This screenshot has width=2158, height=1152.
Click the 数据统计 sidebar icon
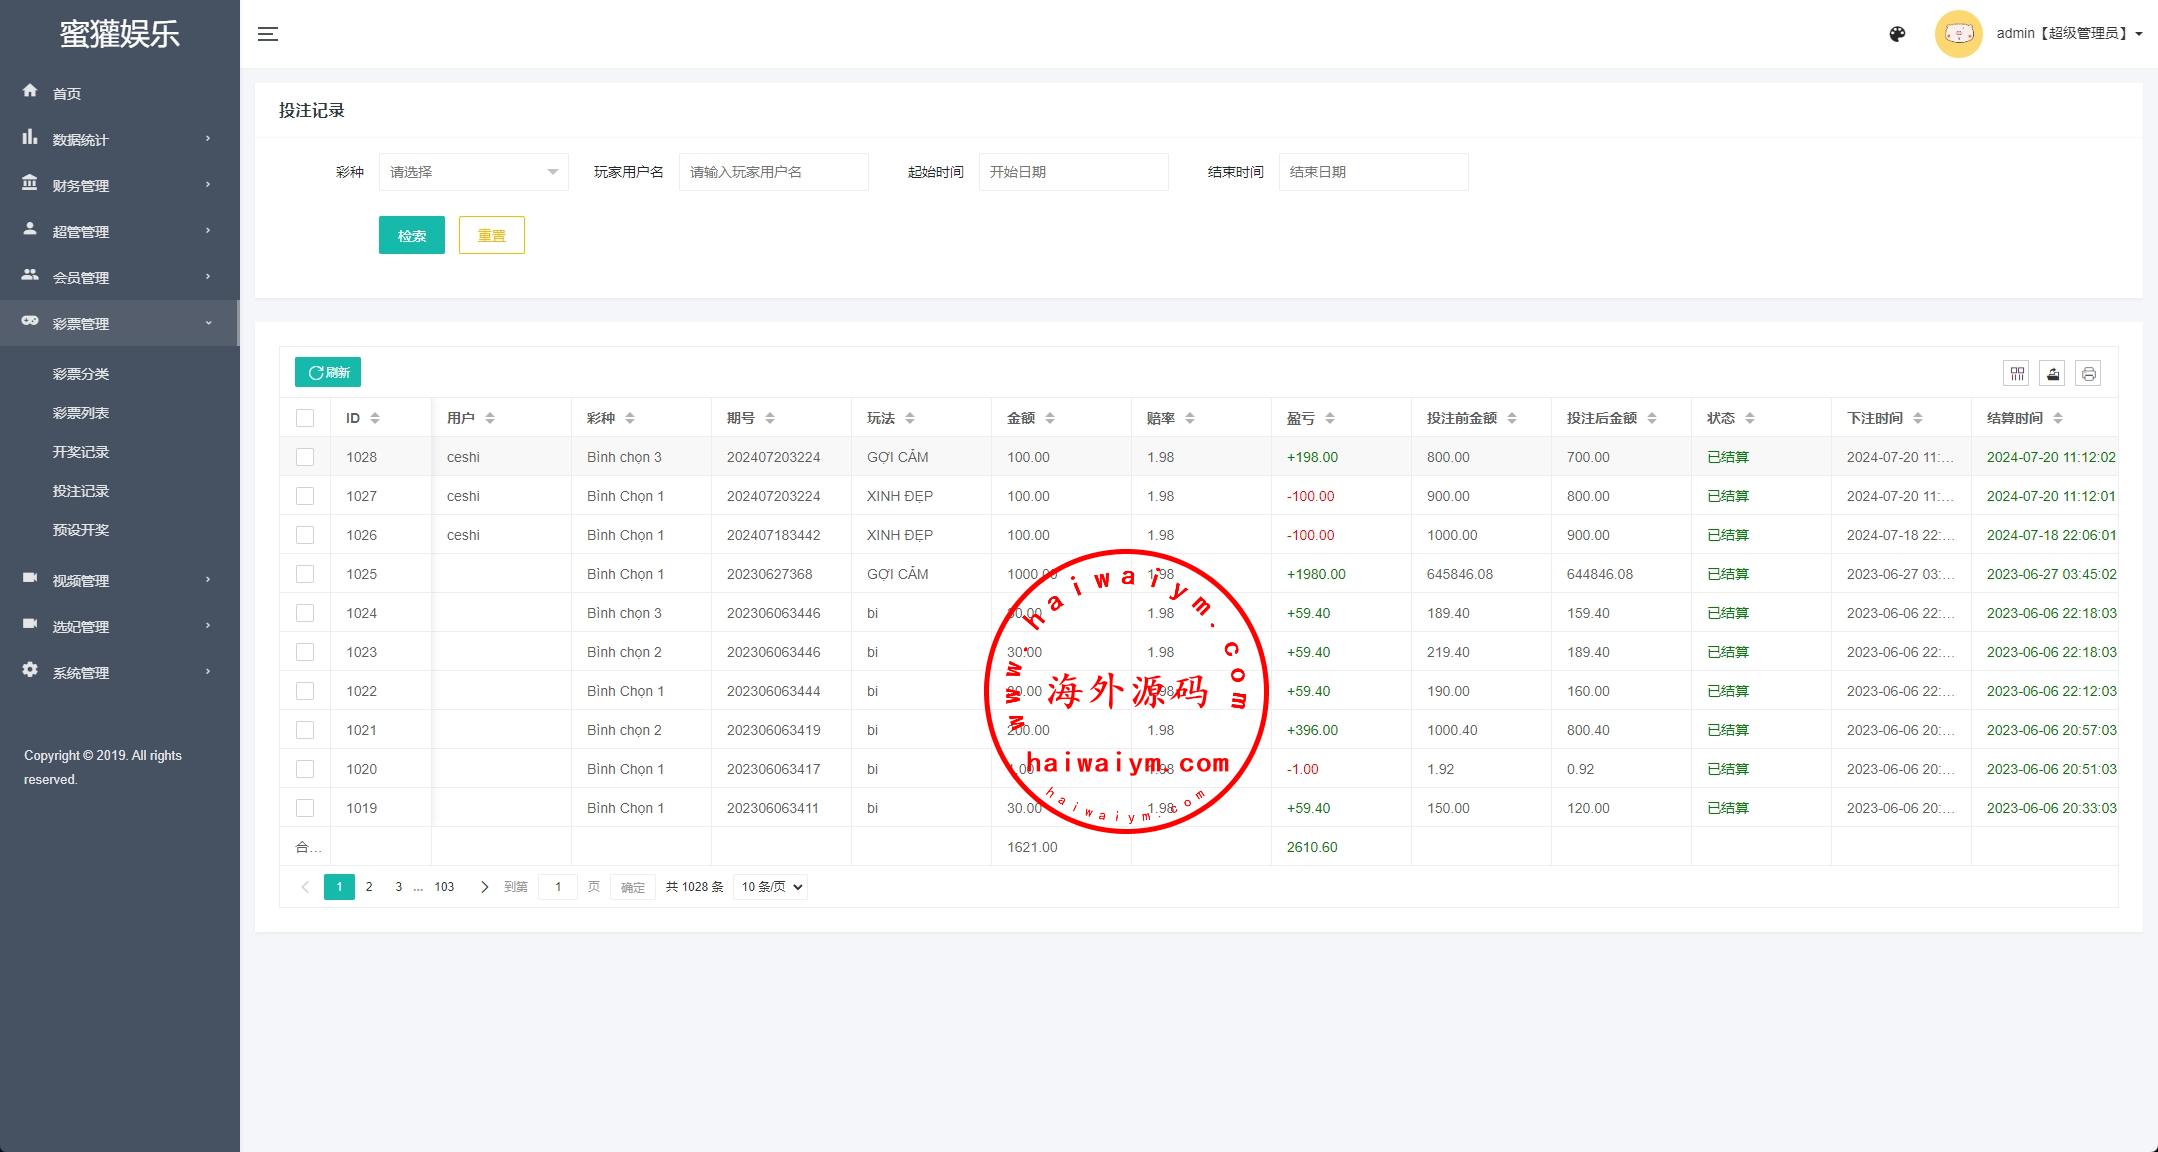point(33,138)
